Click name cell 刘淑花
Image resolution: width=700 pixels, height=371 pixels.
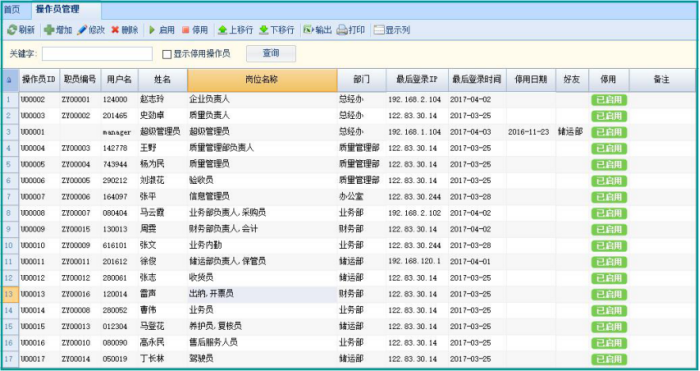coord(162,180)
